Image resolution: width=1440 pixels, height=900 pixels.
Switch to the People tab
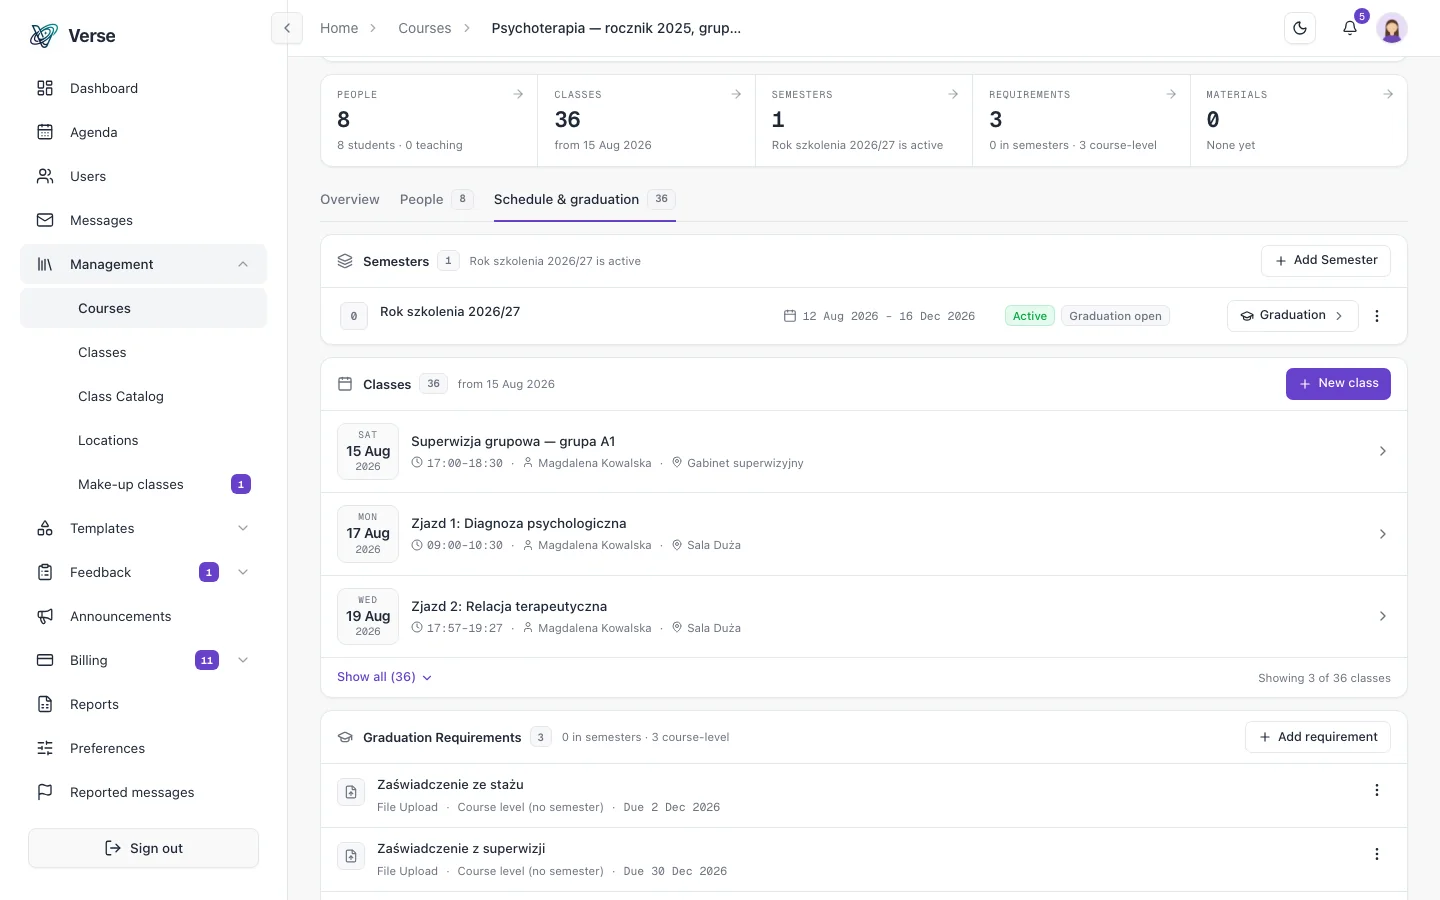435,199
